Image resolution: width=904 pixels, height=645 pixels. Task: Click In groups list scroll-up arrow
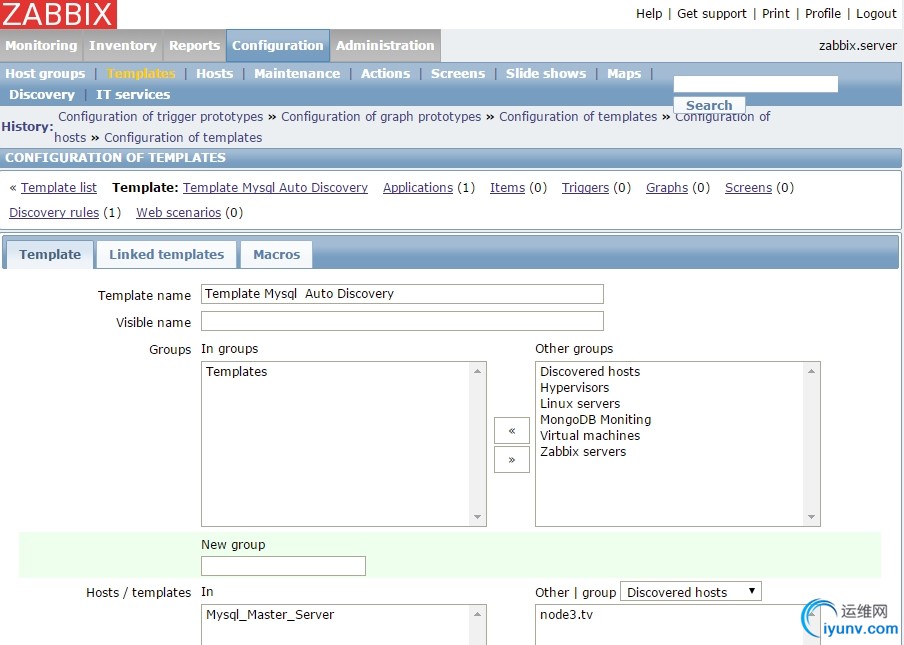[x=477, y=371]
